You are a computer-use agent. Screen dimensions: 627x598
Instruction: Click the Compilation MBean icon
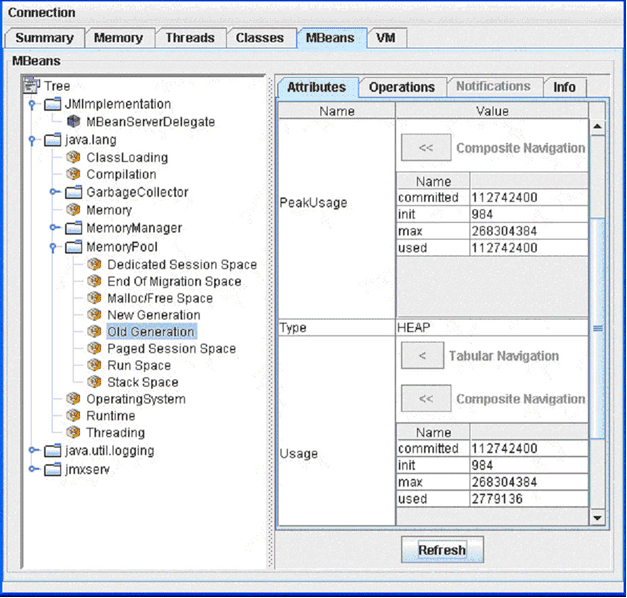point(73,175)
